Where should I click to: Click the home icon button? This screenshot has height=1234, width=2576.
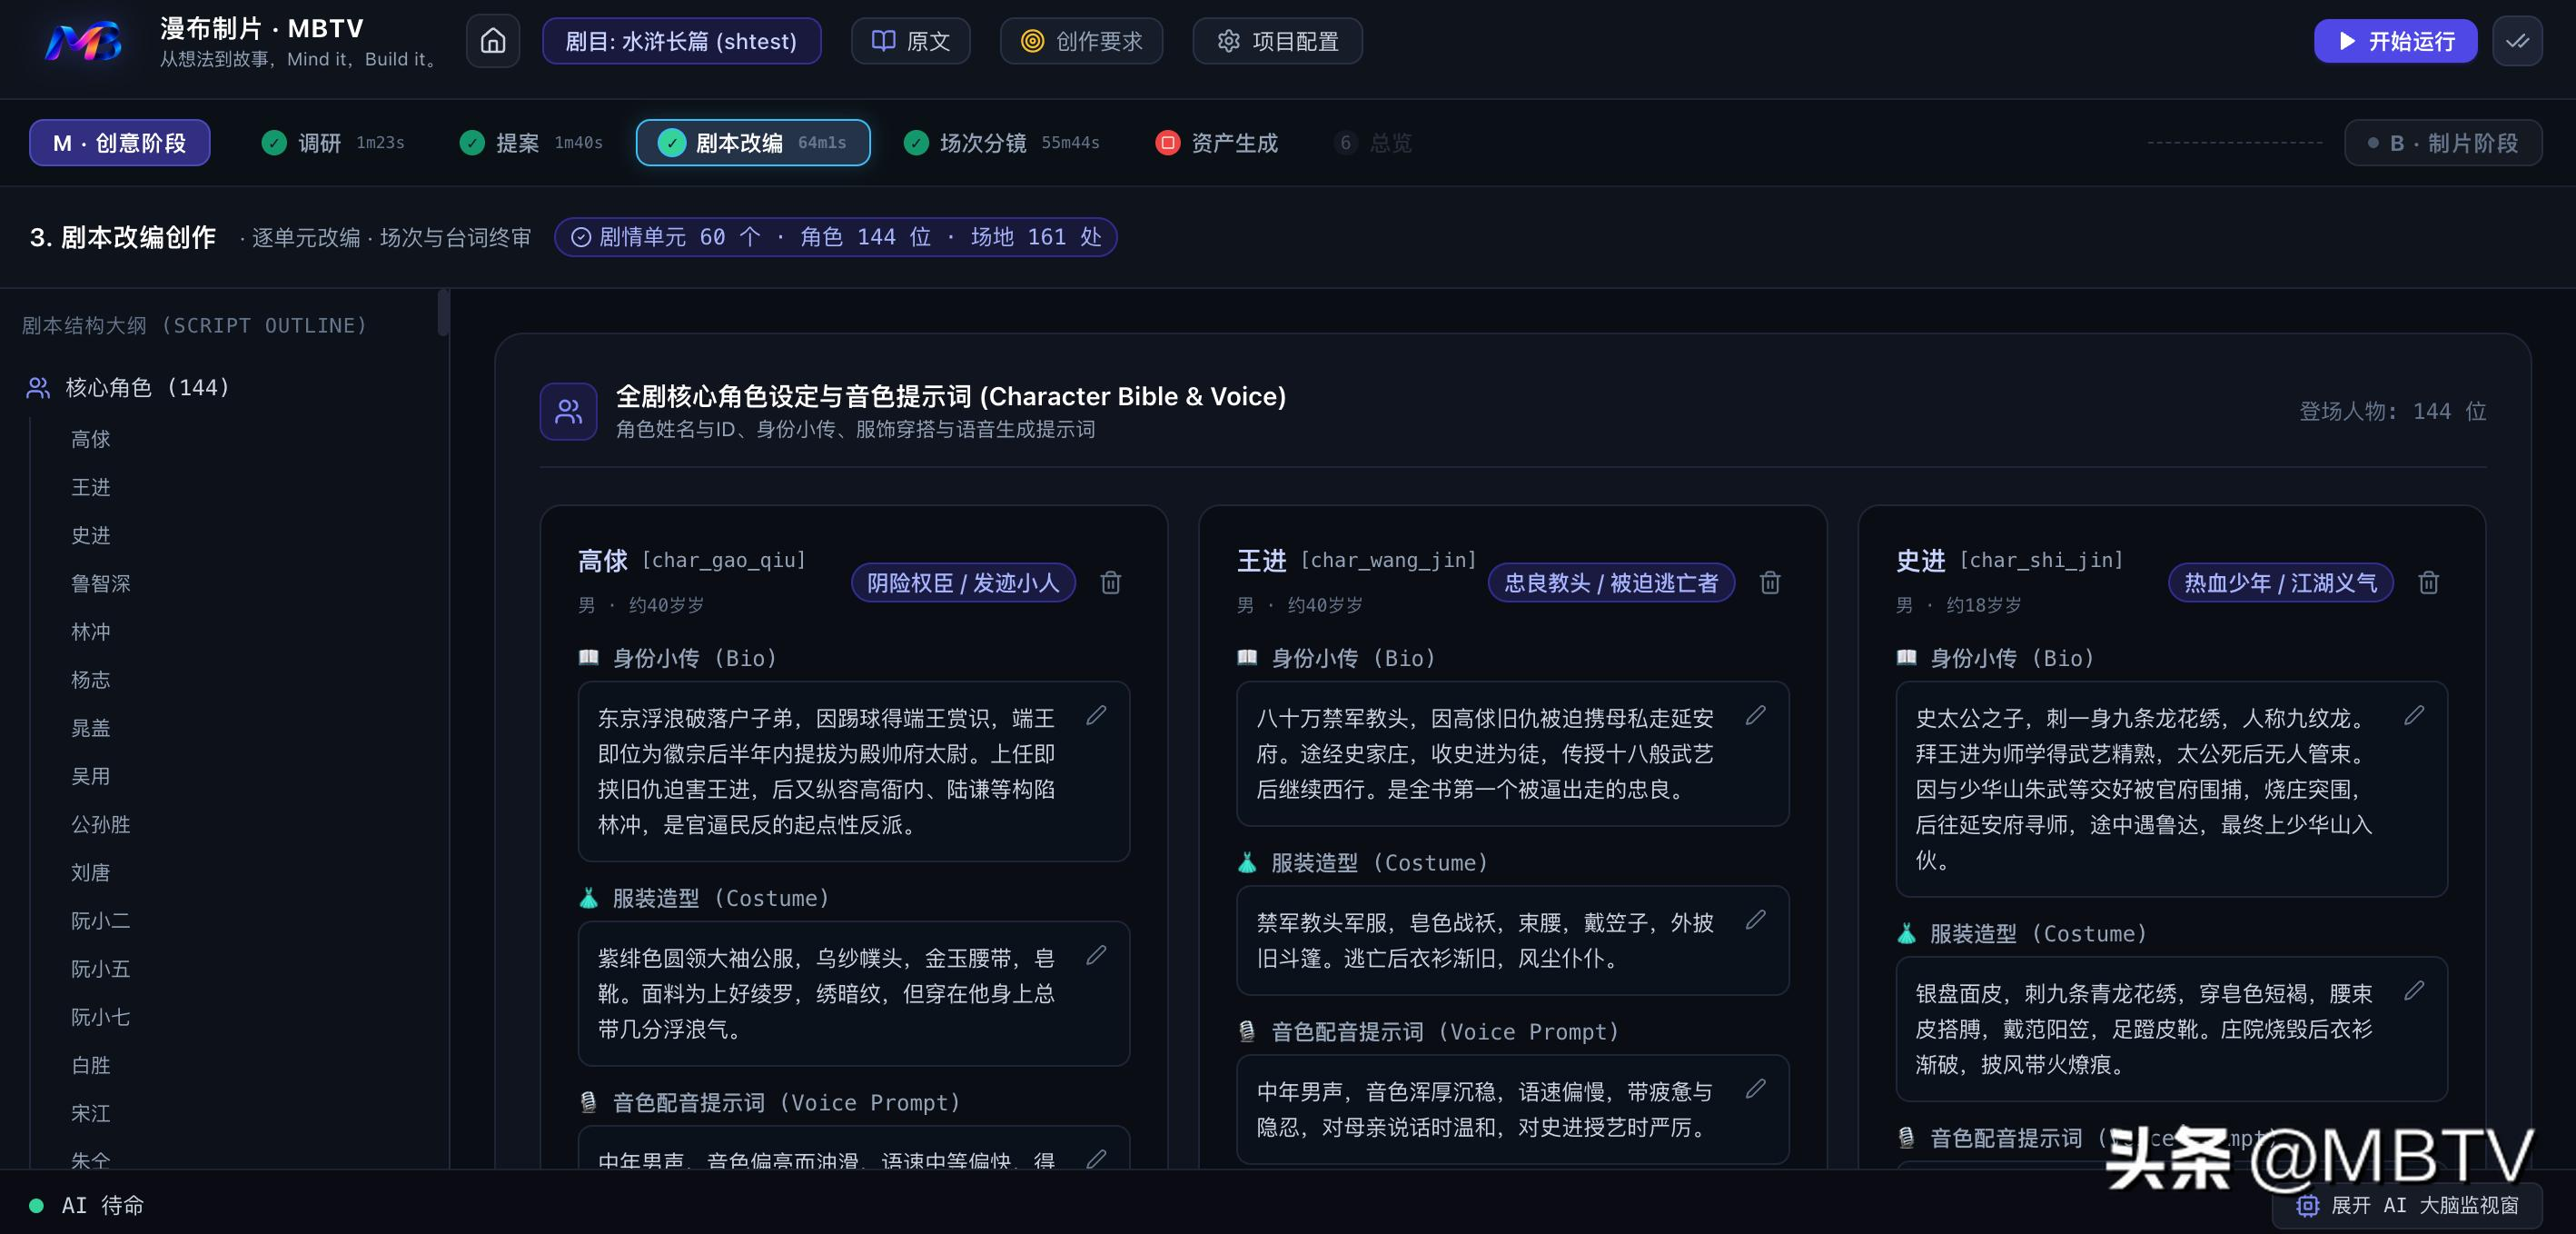tap(492, 41)
